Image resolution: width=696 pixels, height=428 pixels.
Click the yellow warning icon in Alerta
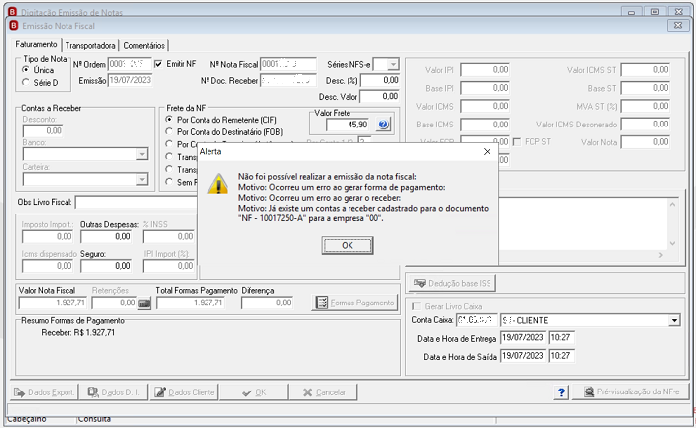218,184
